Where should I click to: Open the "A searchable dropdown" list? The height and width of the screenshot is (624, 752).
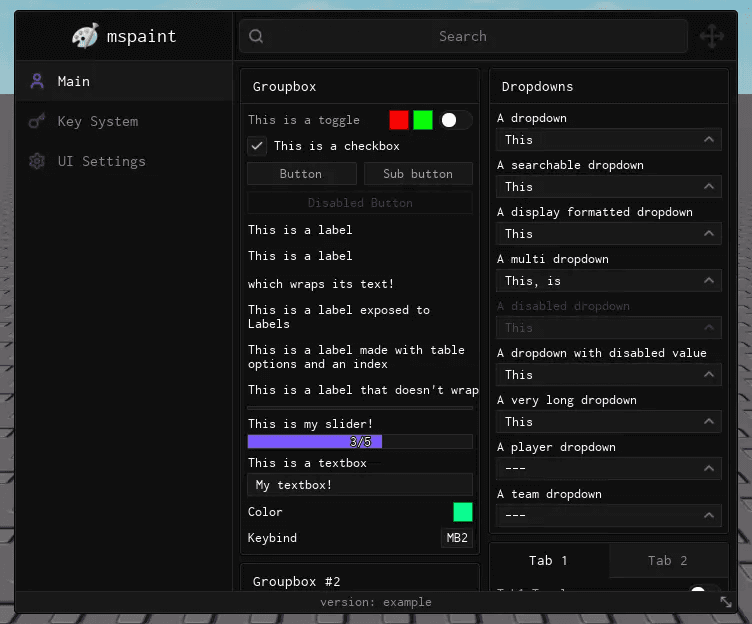pos(609,187)
